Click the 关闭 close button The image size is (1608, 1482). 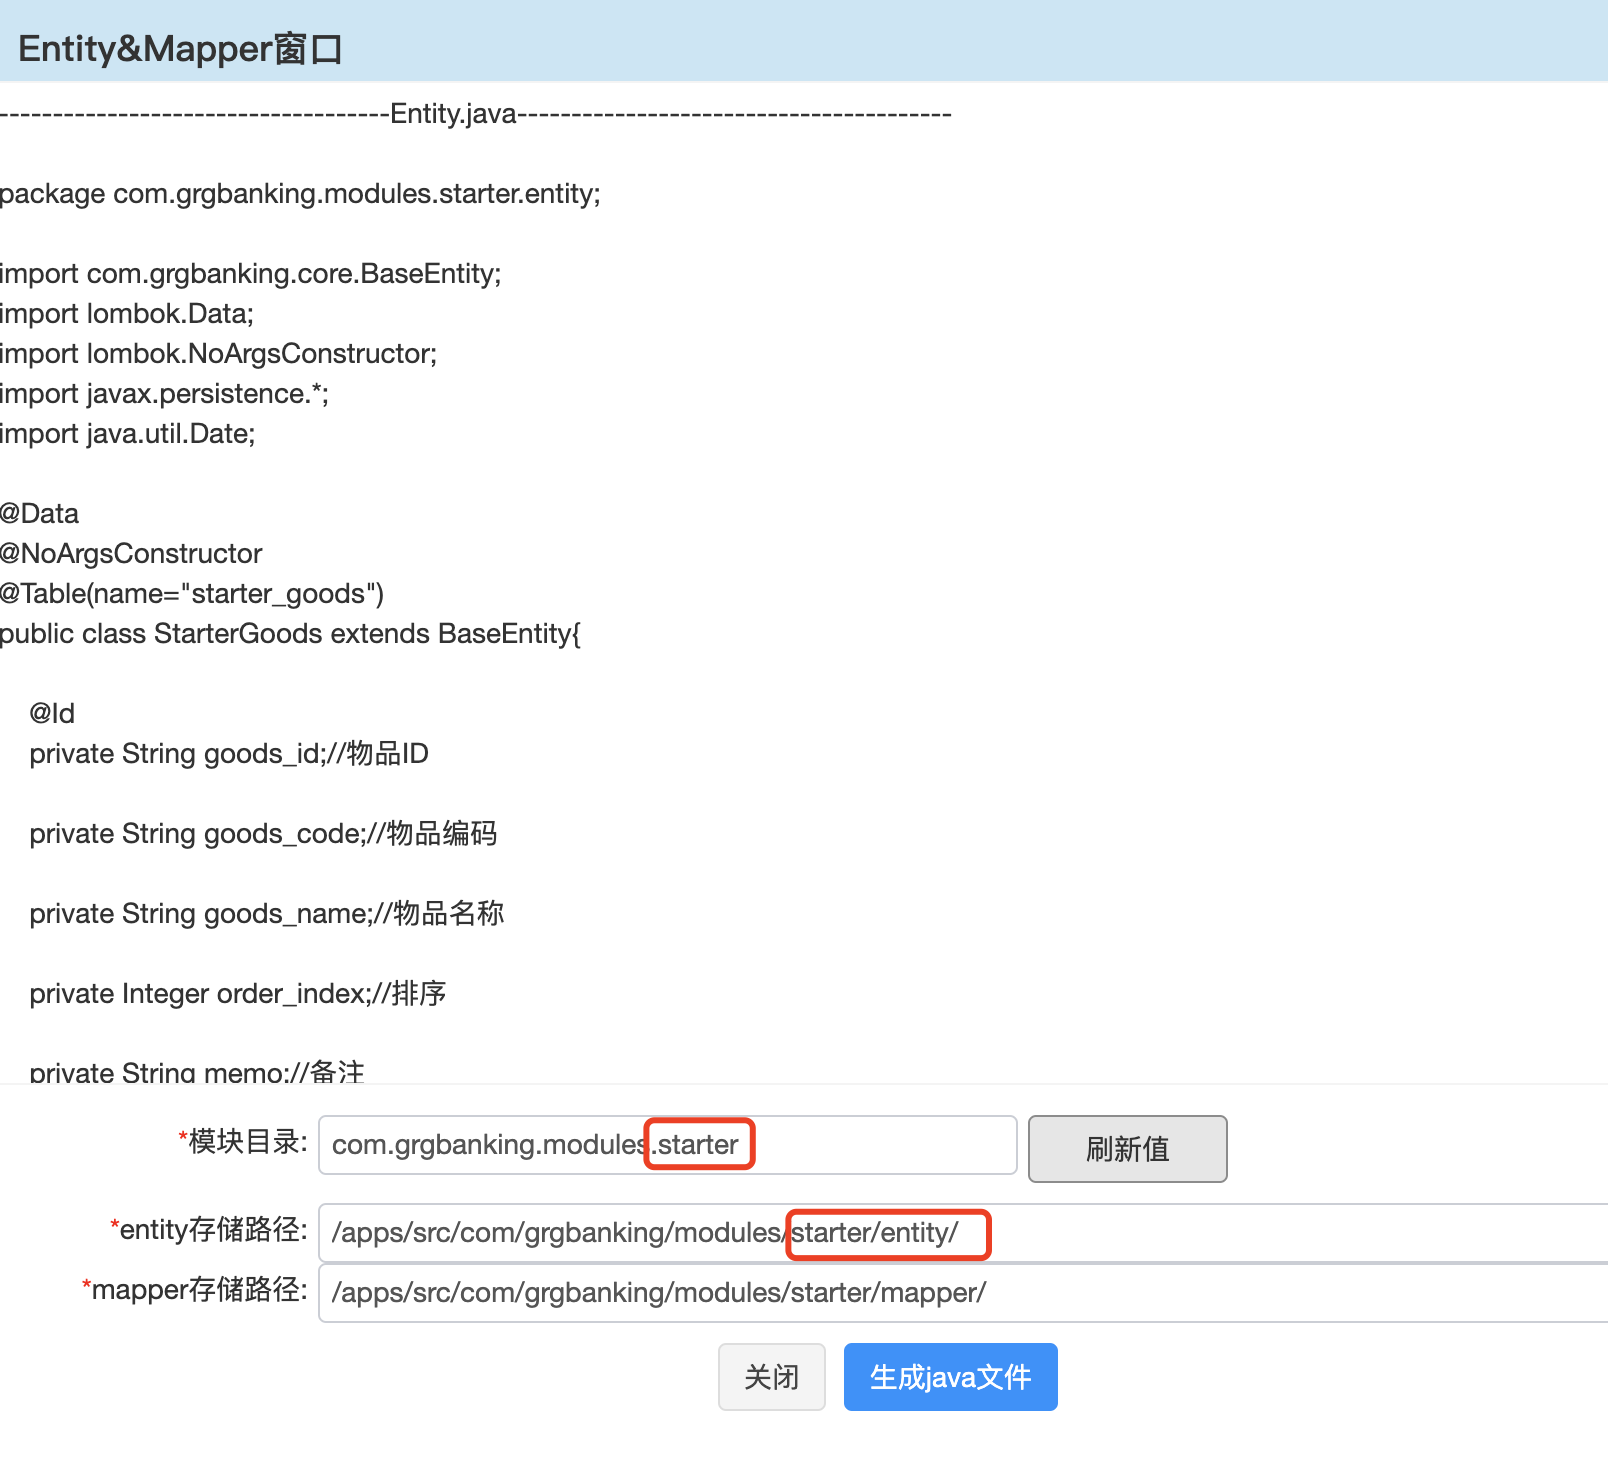point(771,1377)
